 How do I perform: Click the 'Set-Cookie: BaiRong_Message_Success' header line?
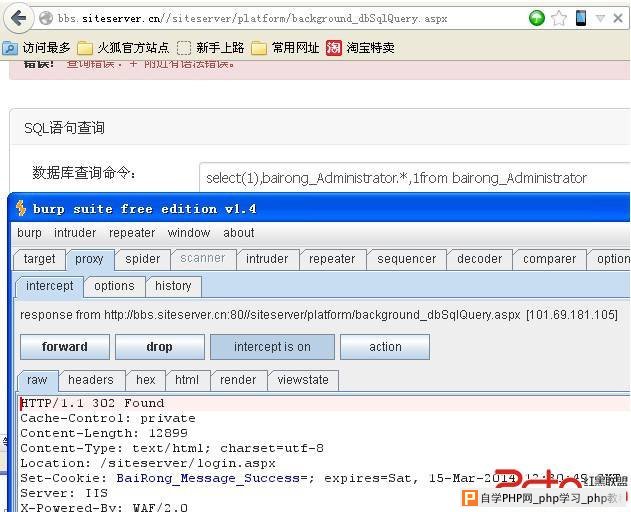point(322,478)
